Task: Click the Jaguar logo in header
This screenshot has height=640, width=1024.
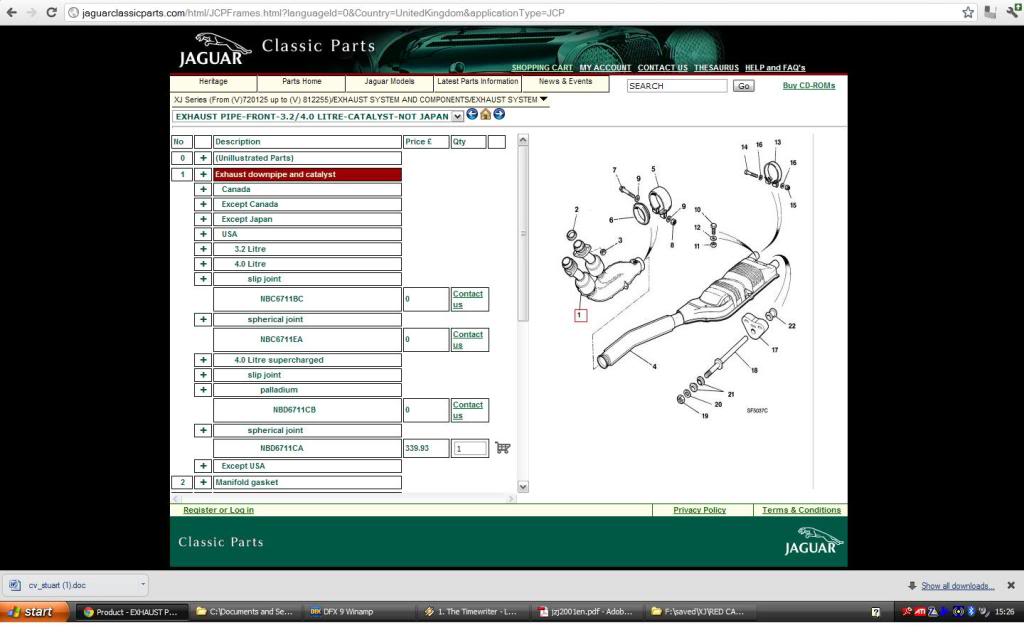Action: point(215,50)
